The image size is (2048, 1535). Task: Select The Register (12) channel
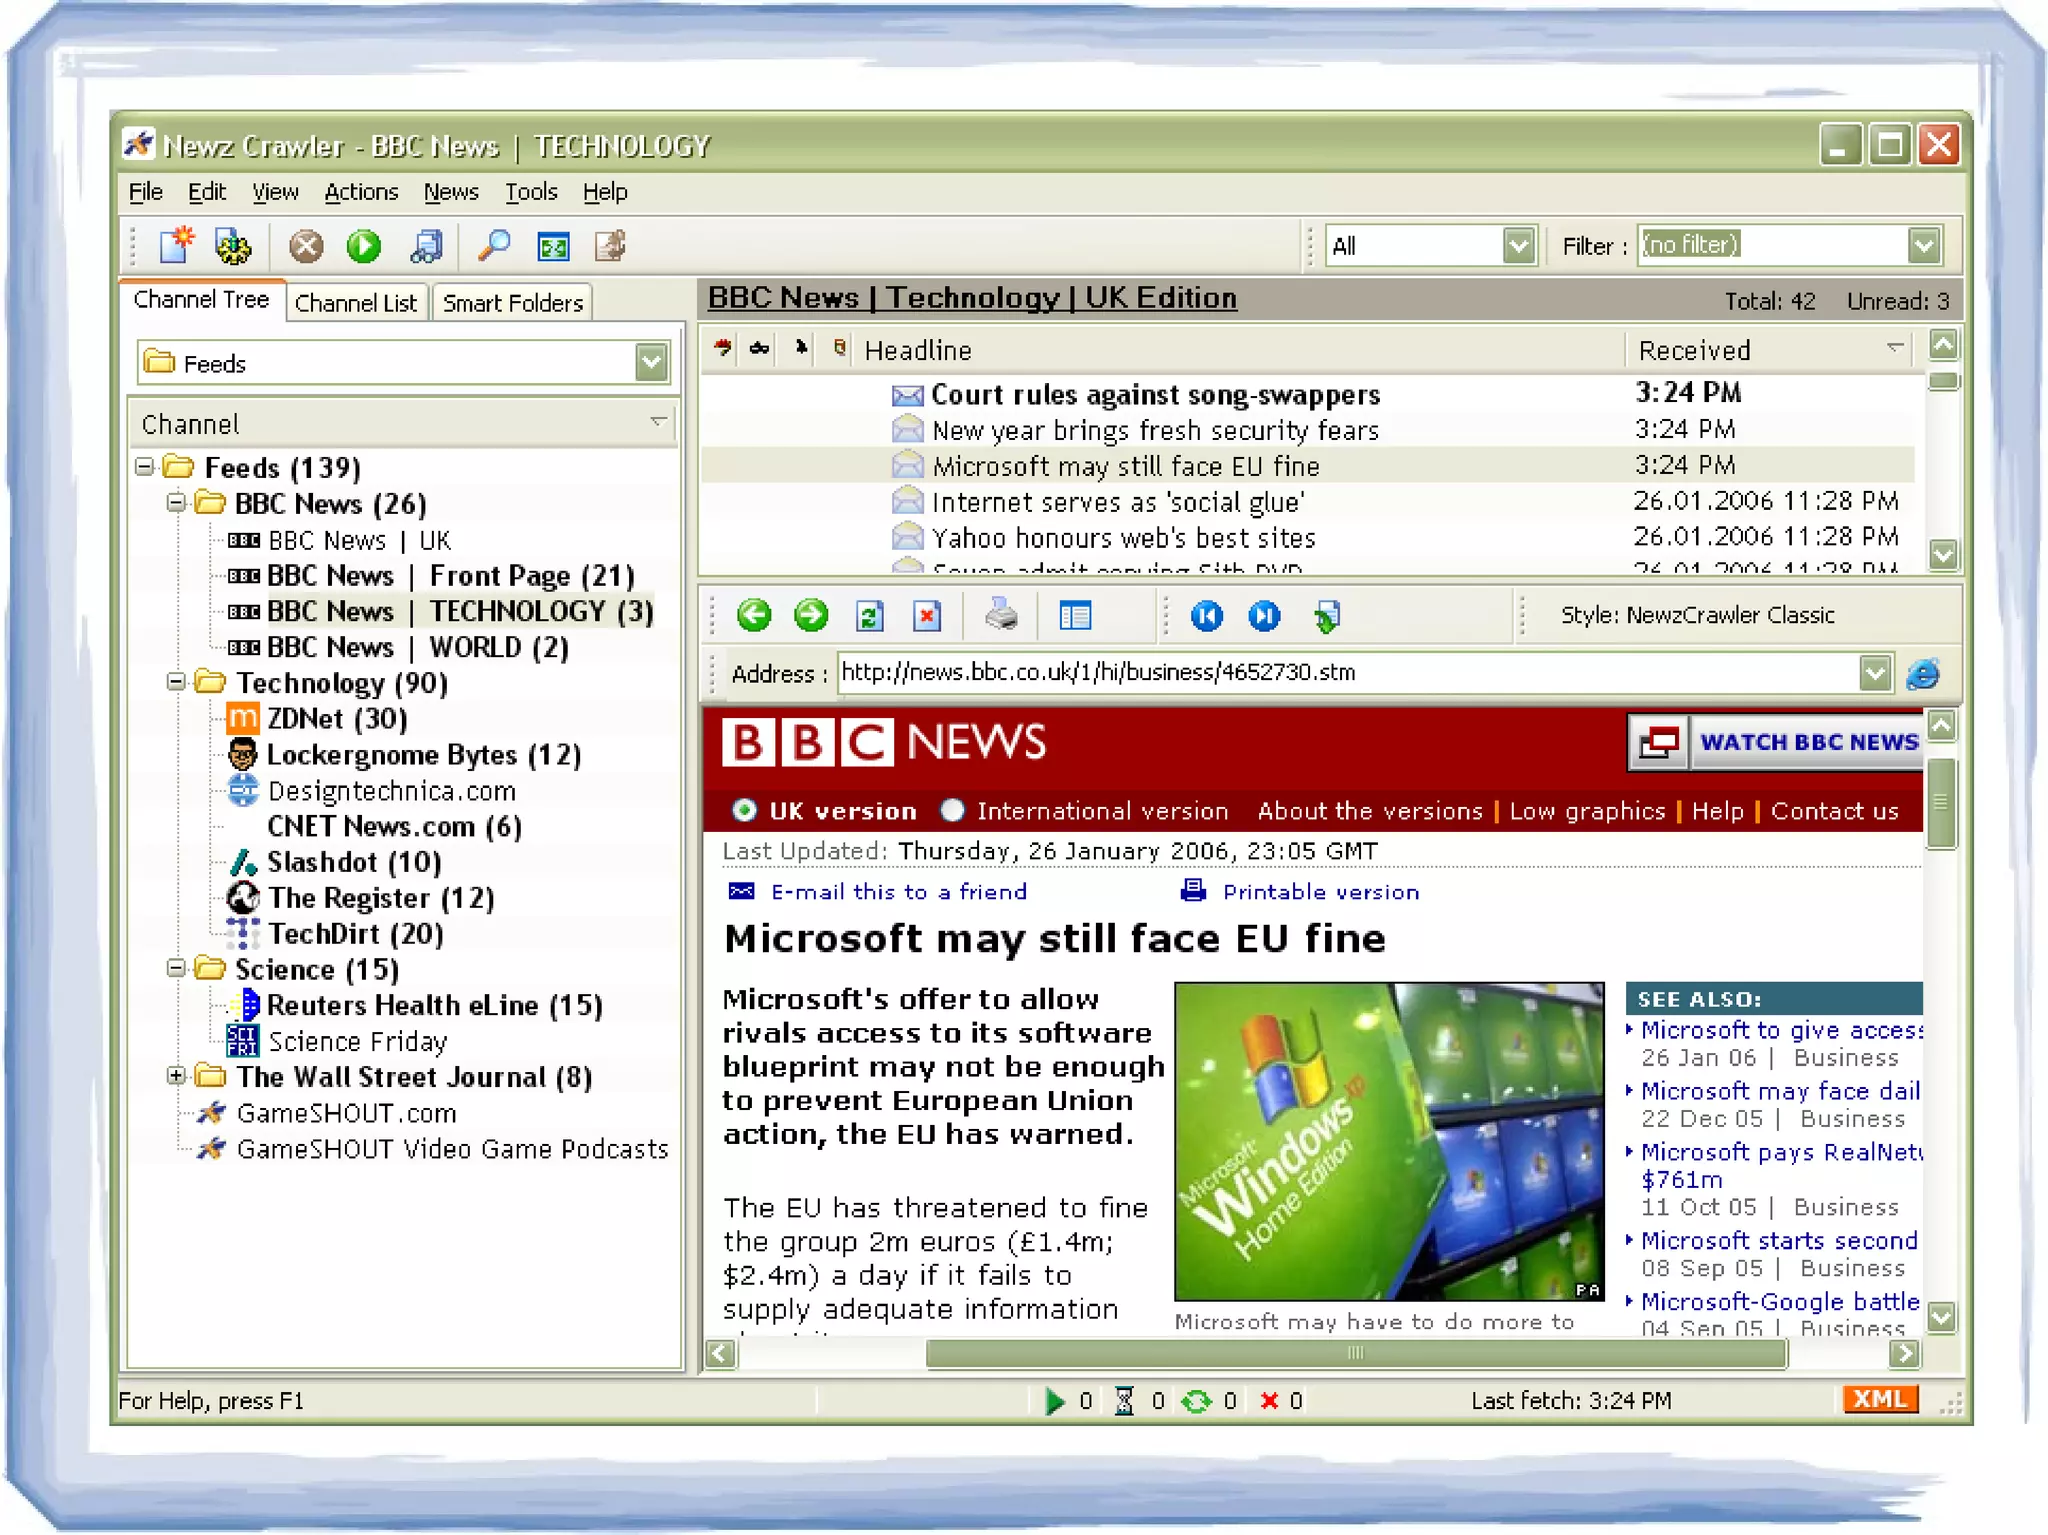[380, 898]
